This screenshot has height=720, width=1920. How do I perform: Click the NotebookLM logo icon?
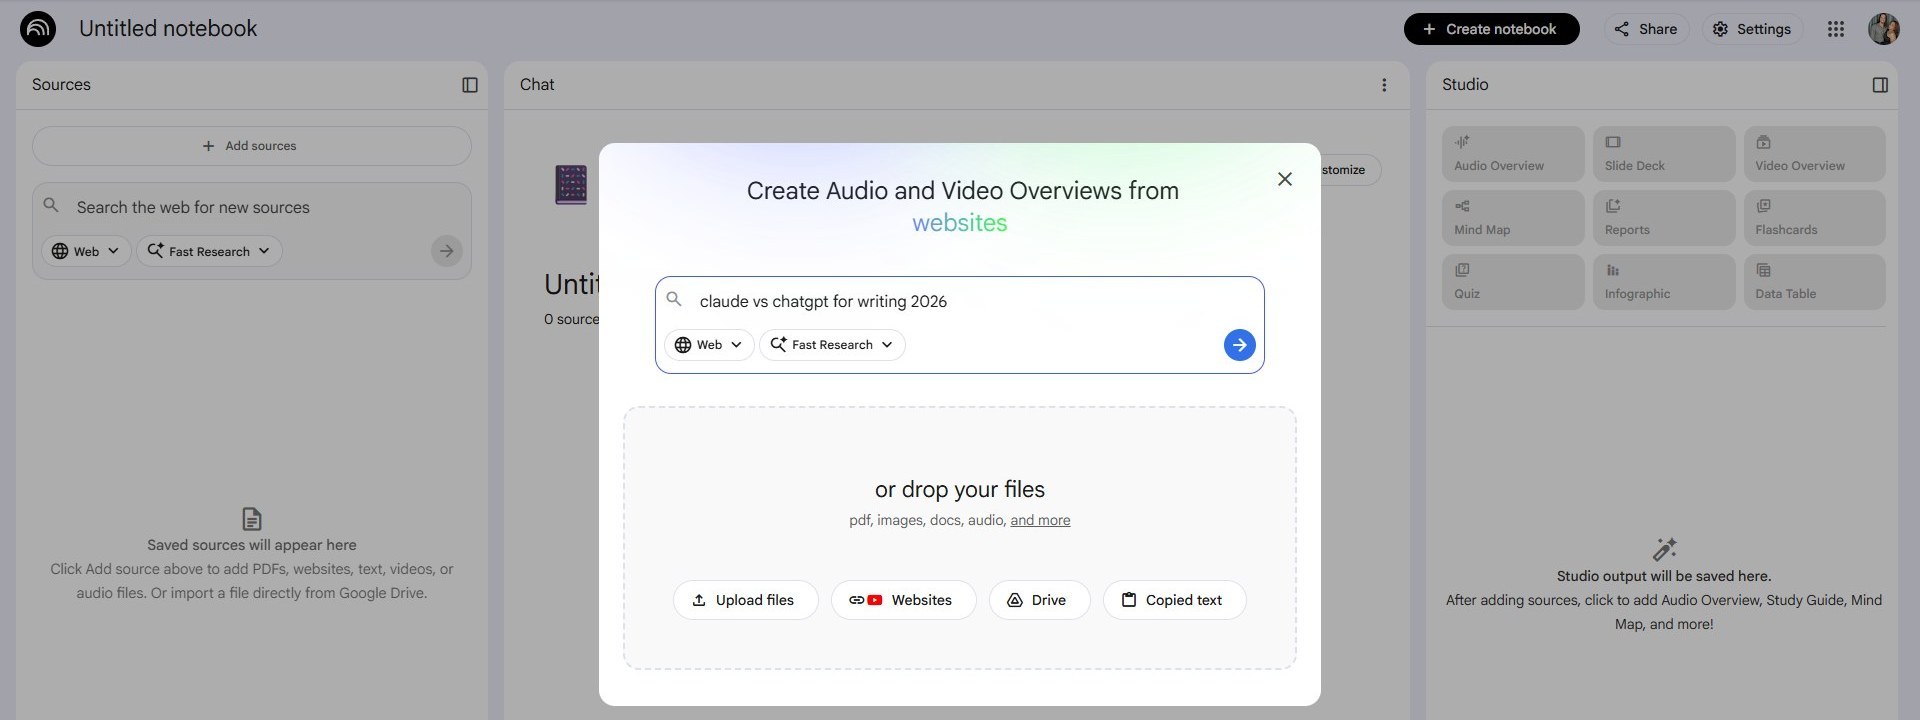38,29
